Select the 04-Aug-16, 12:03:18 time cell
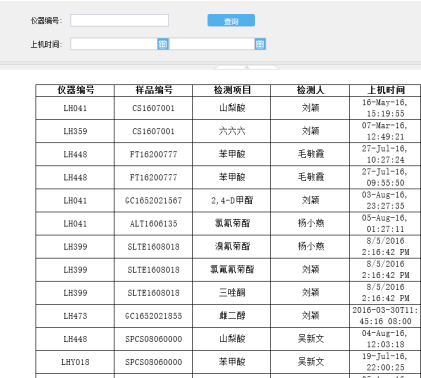The width and height of the screenshot is (421, 378). (x=385, y=339)
